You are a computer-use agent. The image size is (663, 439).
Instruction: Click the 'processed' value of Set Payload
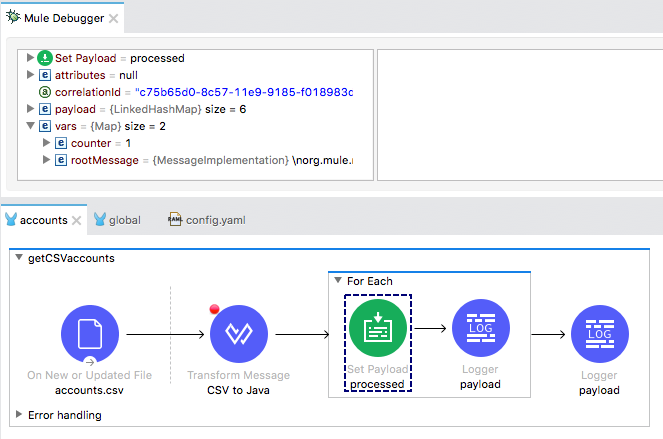157,58
